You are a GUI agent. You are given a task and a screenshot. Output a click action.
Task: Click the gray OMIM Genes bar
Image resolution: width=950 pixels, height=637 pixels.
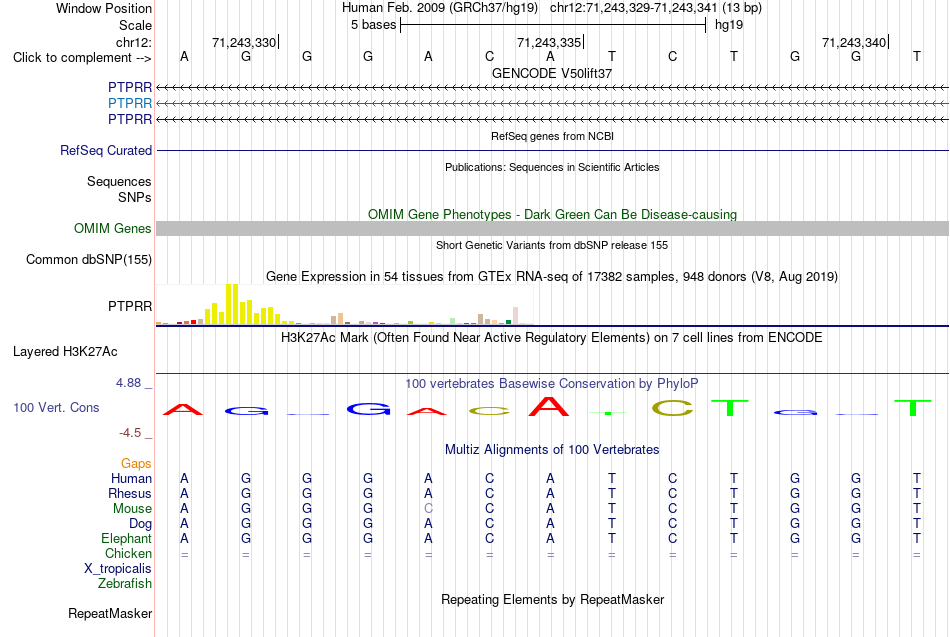pyautogui.click(x=552, y=228)
